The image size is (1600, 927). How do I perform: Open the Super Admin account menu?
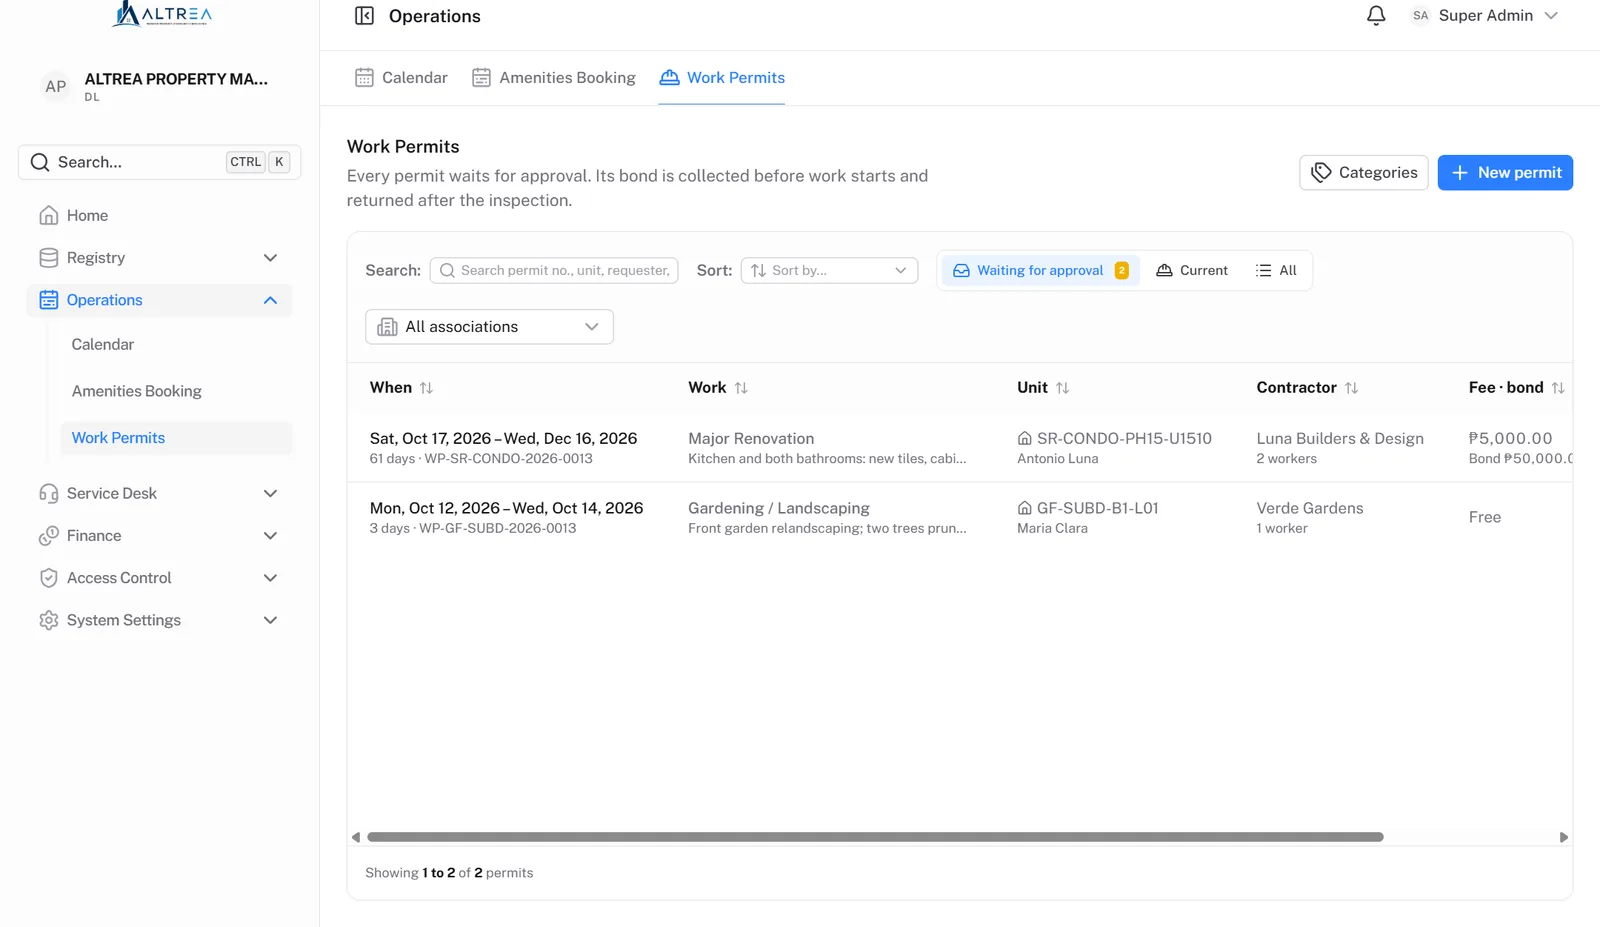(x=1484, y=16)
